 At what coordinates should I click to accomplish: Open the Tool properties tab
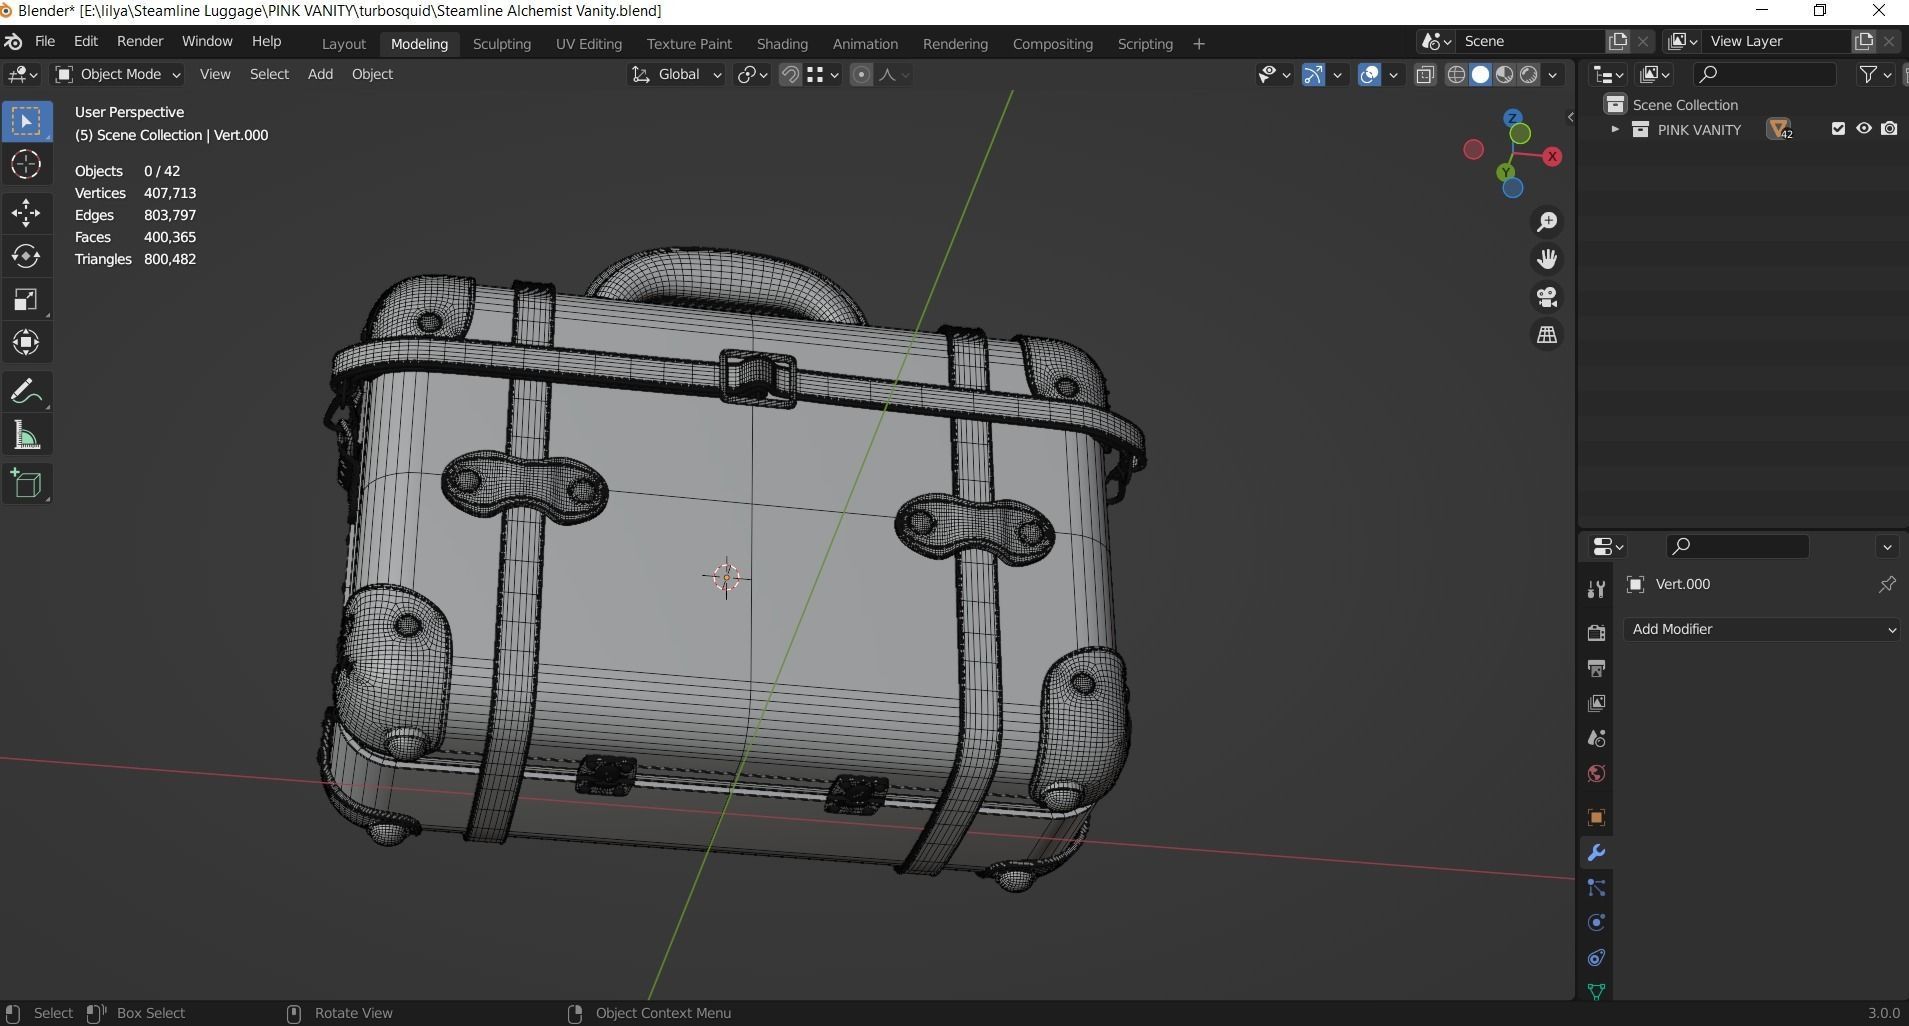[1596, 590]
